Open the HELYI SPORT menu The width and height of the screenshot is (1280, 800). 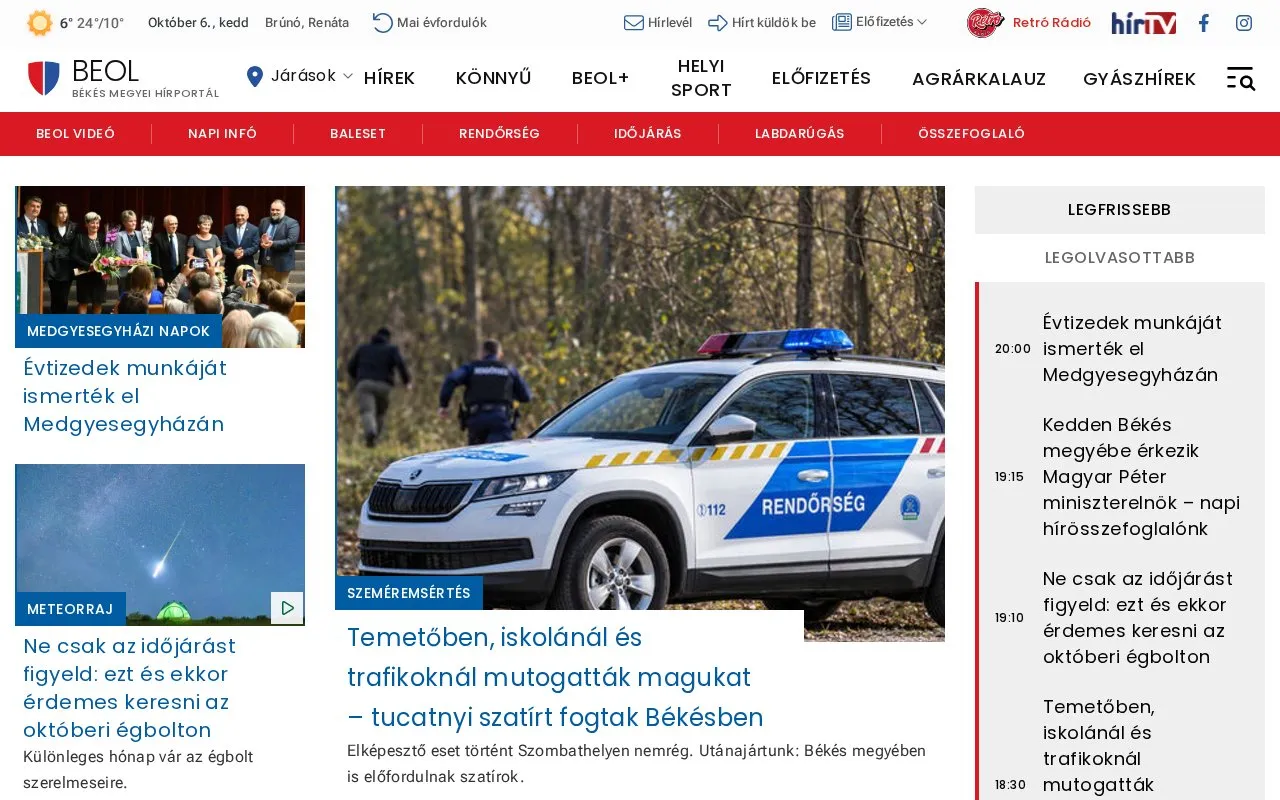(701, 78)
